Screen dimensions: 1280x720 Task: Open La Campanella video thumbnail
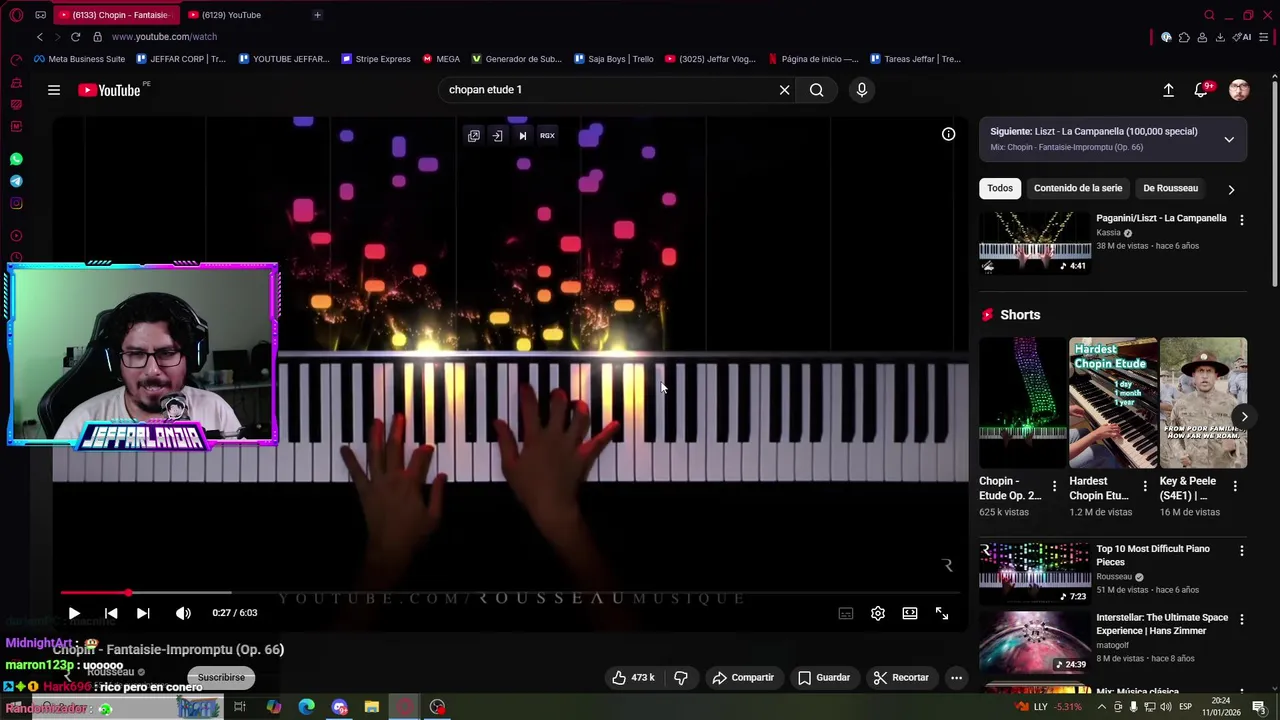pyautogui.click(x=1035, y=242)
